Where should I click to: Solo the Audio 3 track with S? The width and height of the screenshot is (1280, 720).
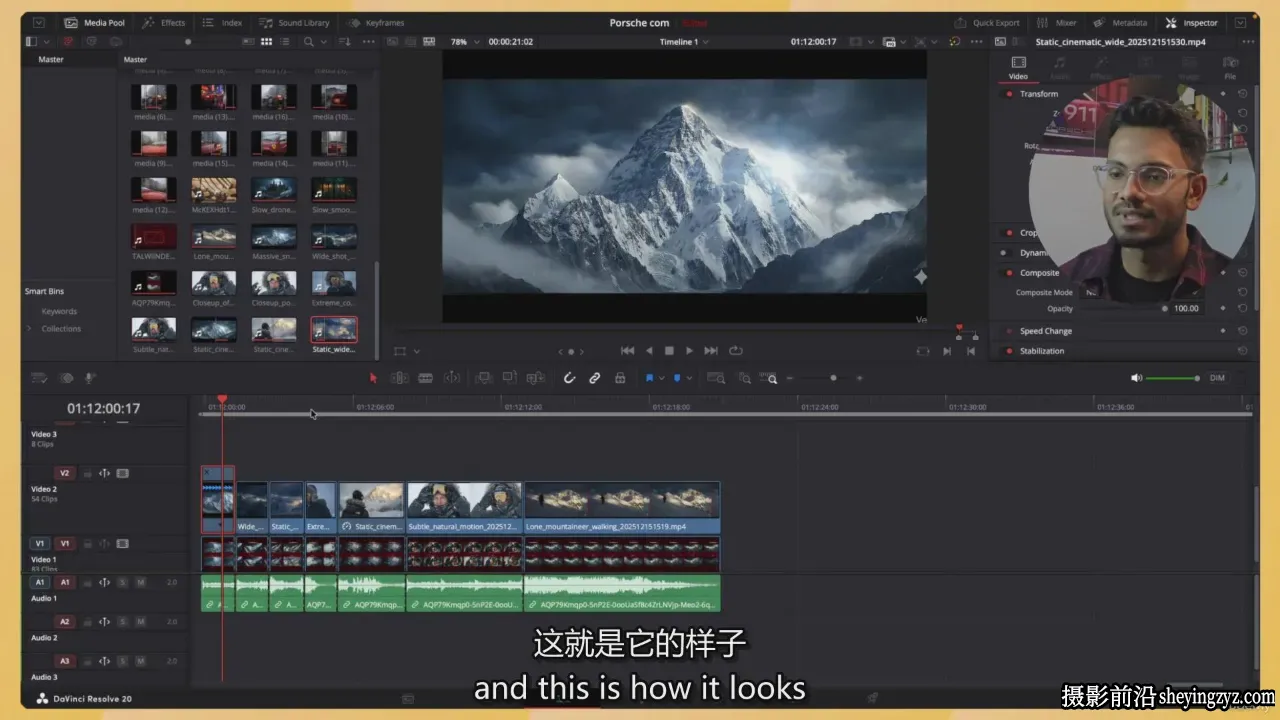click(x=123, y=661)
